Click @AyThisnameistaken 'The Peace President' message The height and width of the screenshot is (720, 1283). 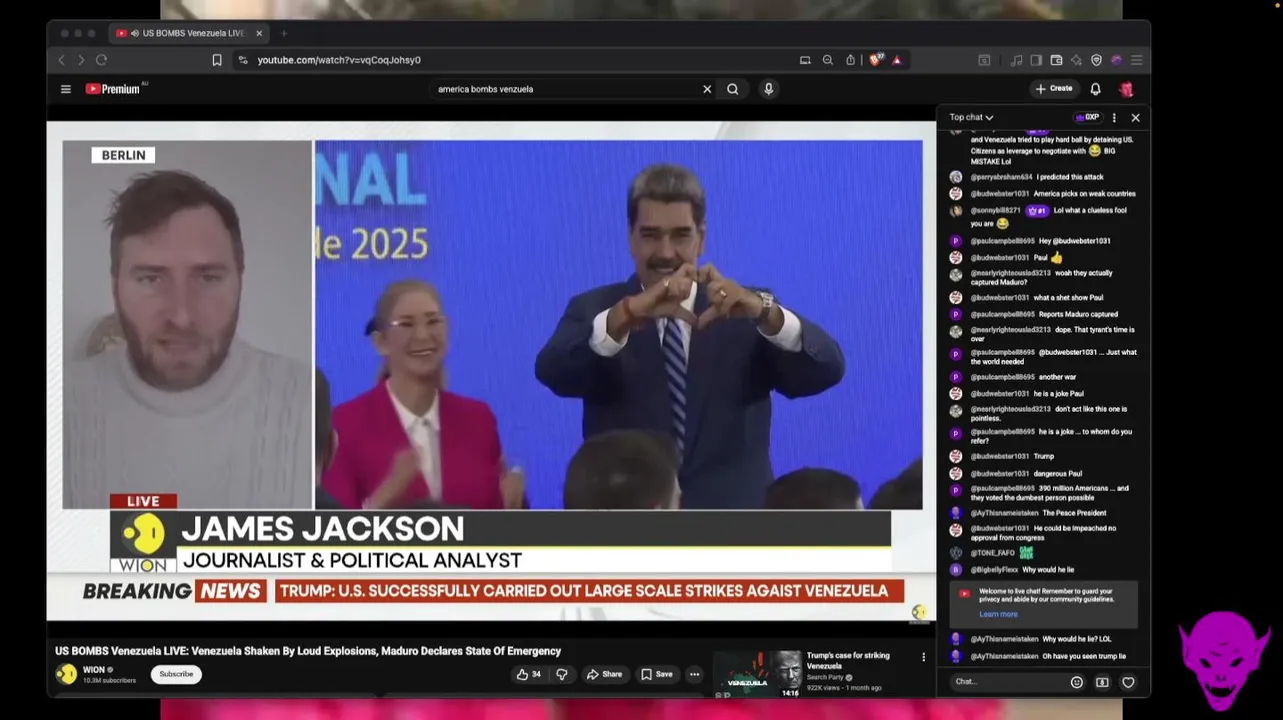[x=1042, y=513]
